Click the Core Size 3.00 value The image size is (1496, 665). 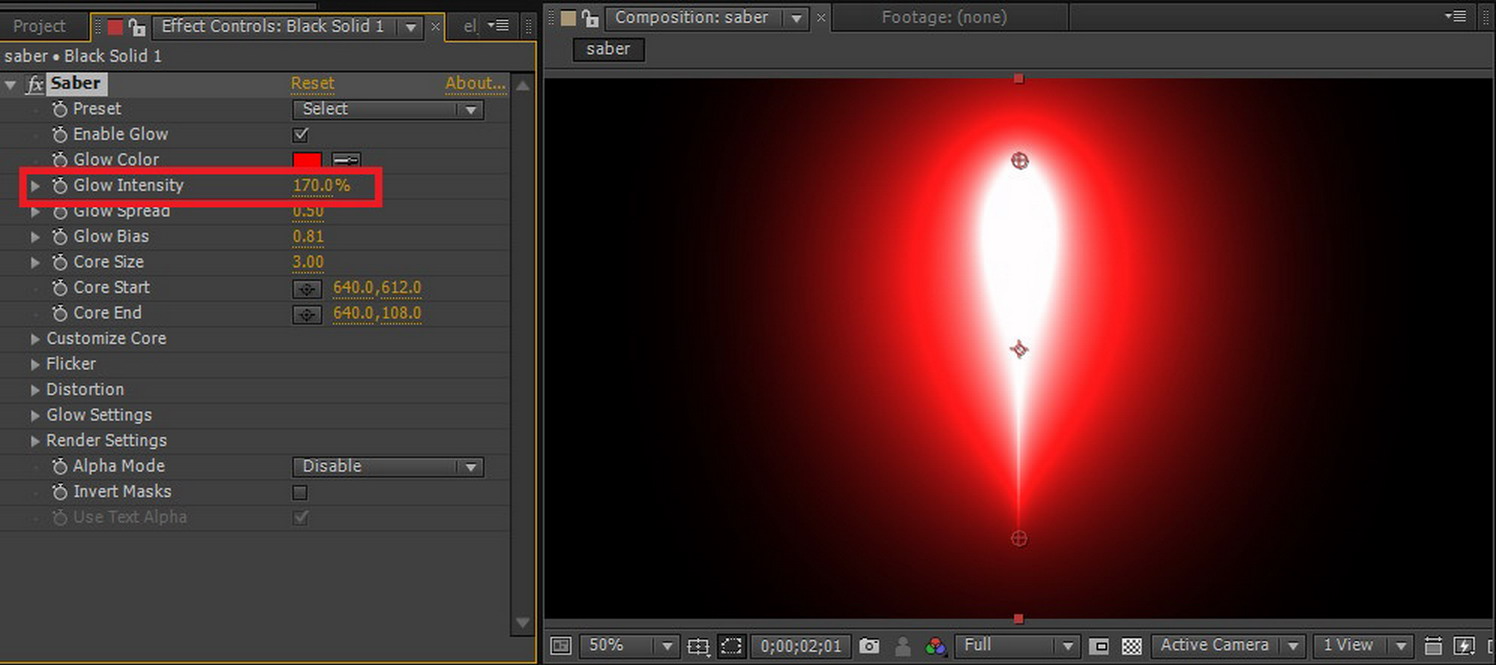point(308,262)
